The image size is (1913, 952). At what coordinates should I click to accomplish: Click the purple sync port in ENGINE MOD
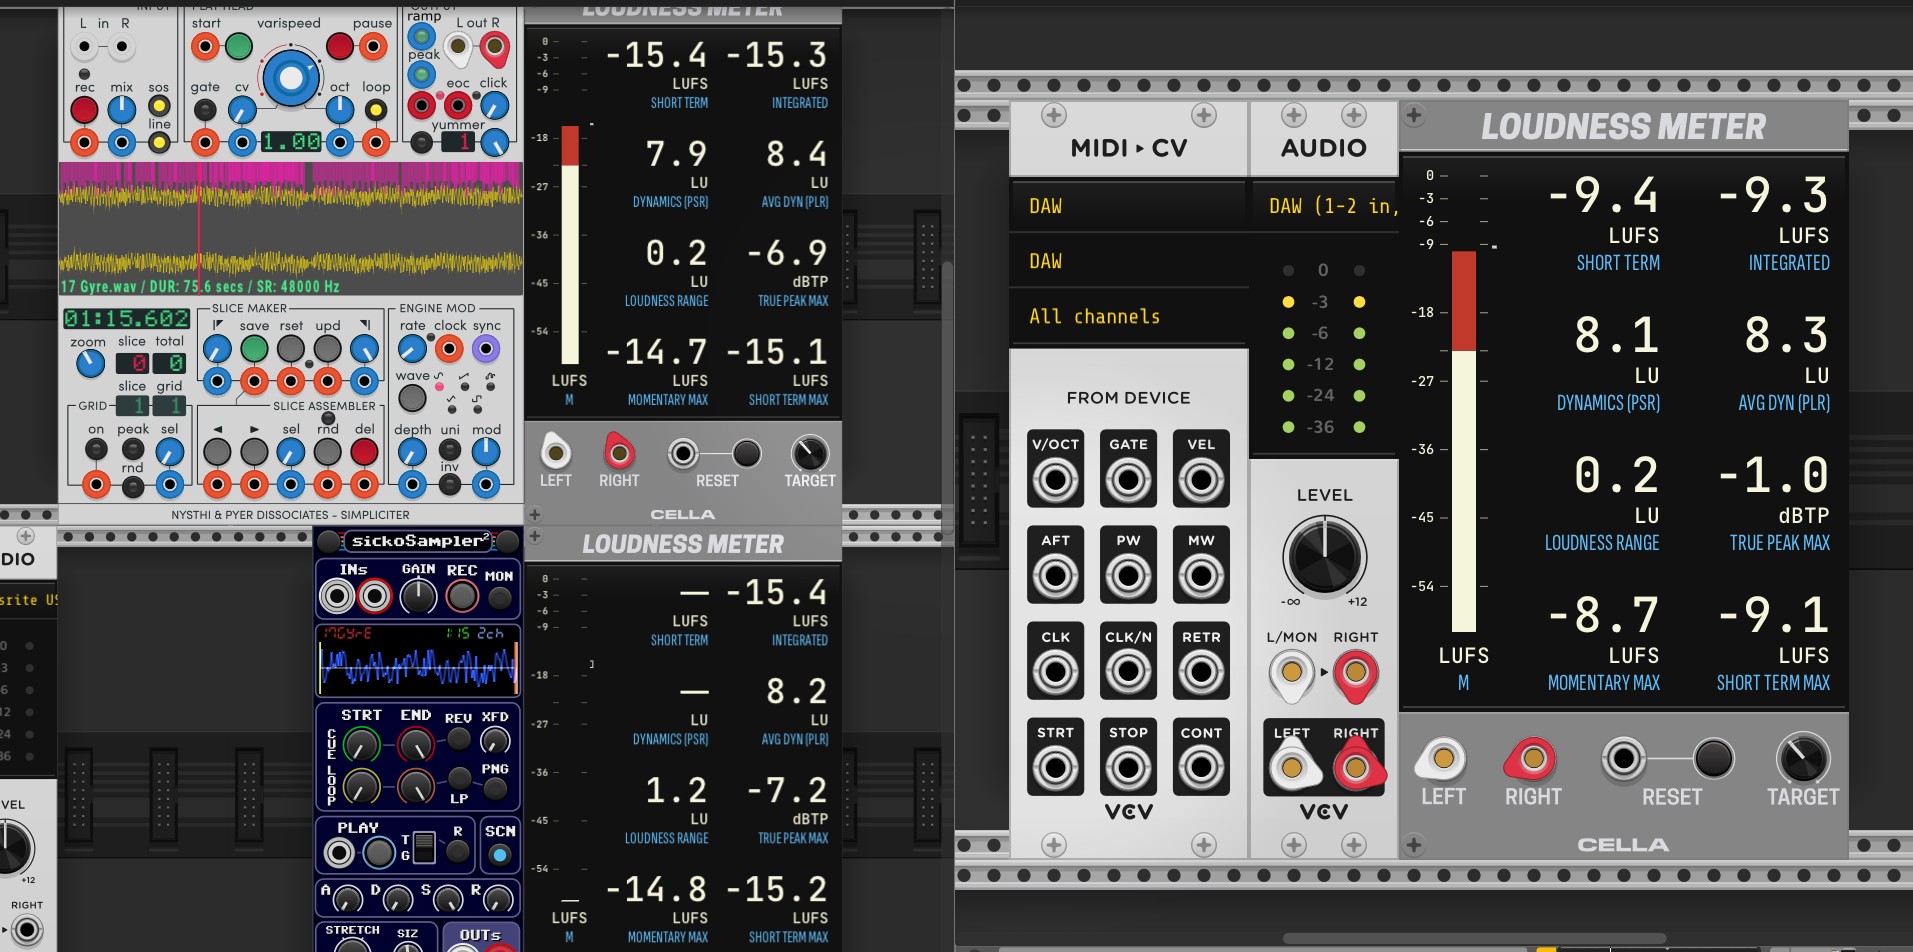(486, 349)
